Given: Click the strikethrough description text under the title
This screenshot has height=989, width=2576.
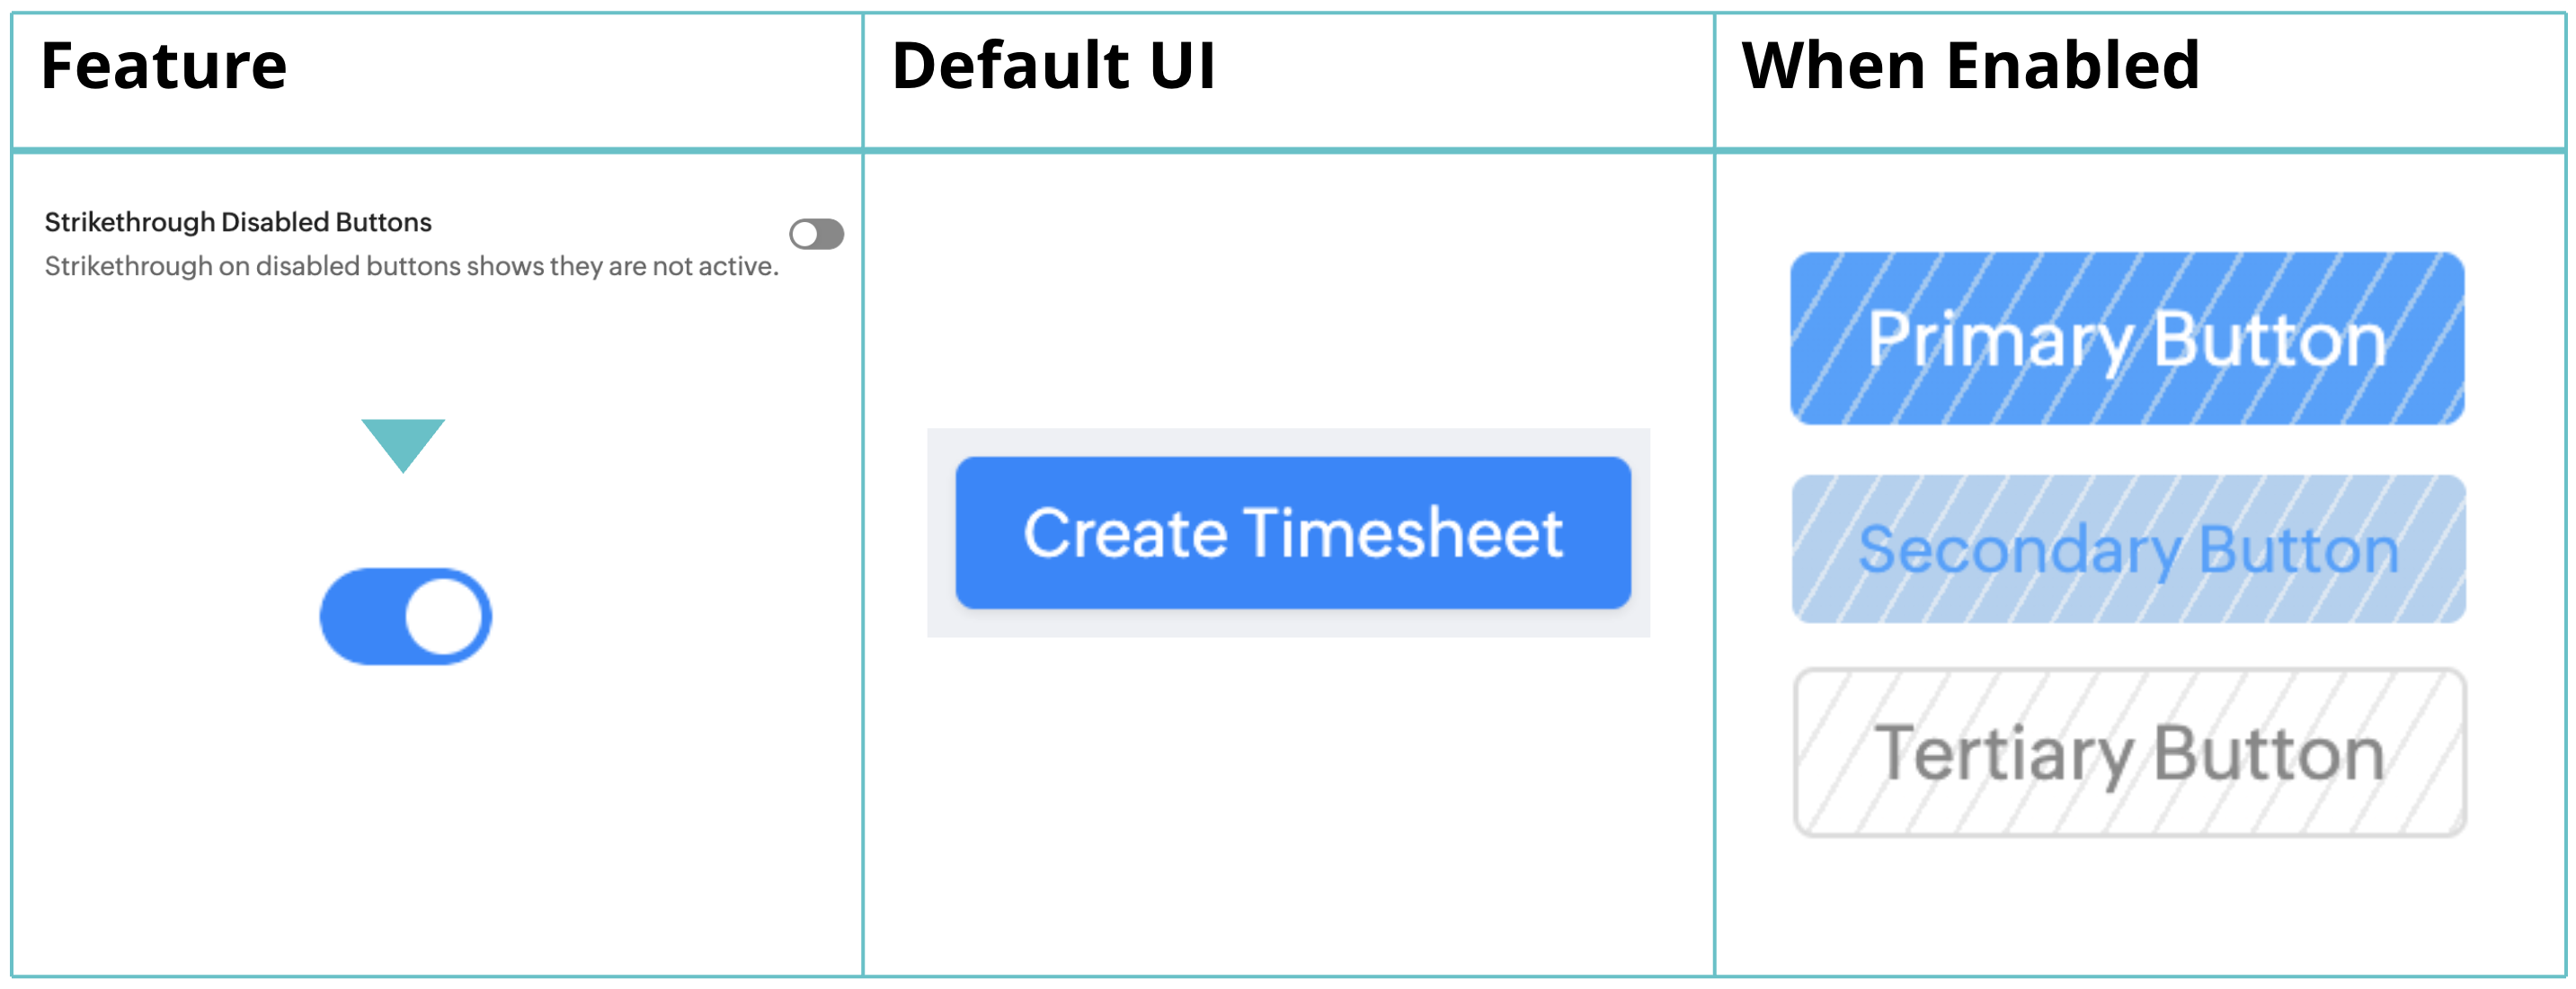Looking at the screenshot, I should (x=411, y=266).
